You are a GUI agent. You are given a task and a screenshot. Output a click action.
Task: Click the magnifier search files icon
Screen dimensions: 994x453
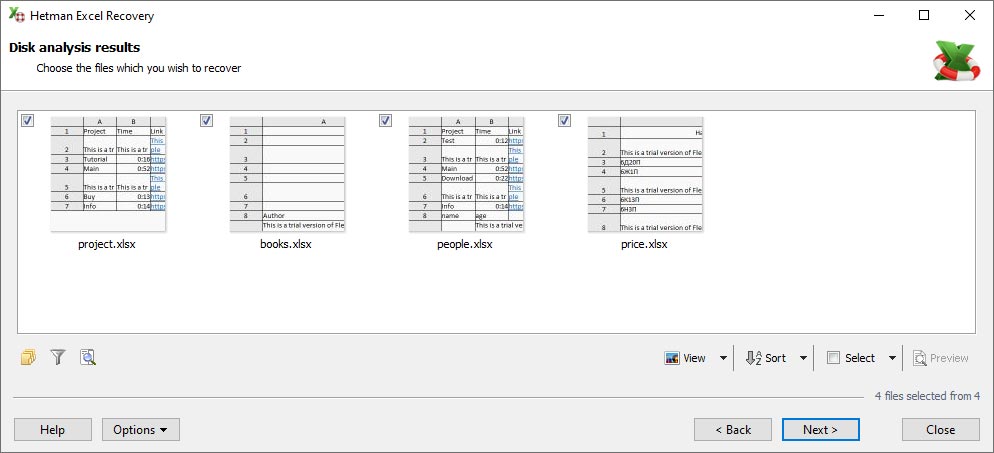(x=87, y=358)
